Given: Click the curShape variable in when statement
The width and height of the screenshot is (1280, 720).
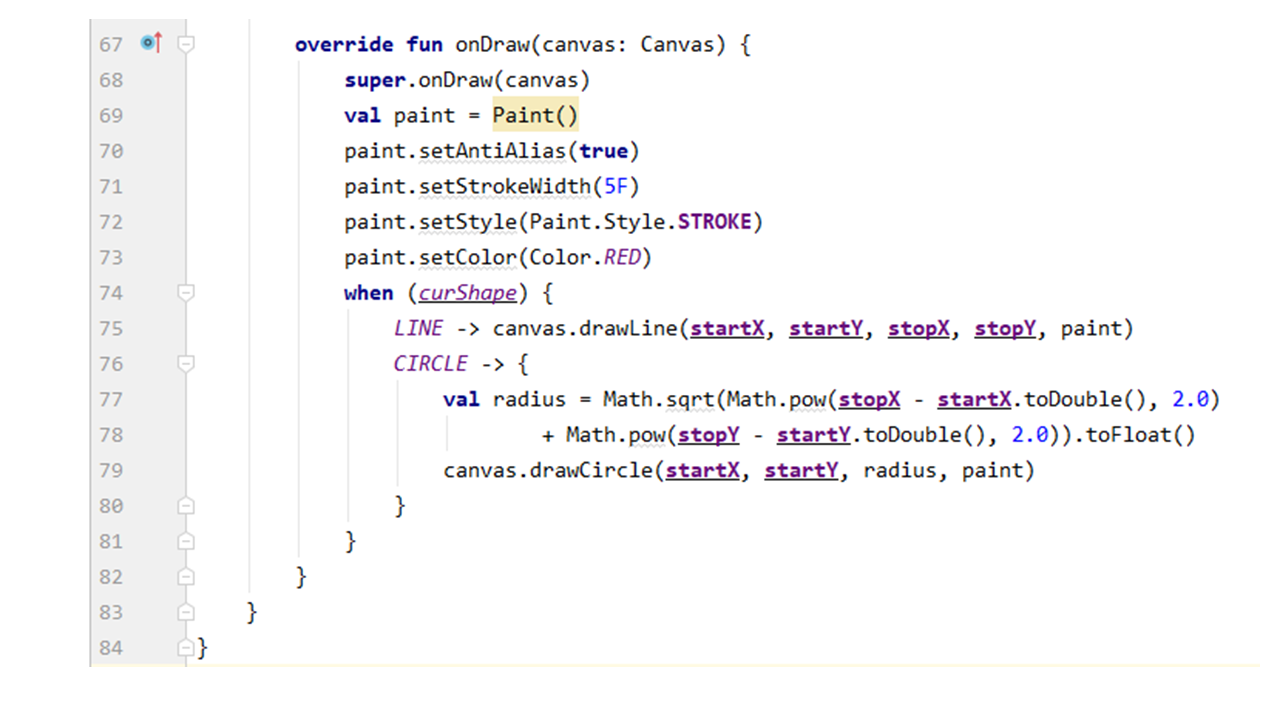Looking at the screenshot, I should pos(467,293).
